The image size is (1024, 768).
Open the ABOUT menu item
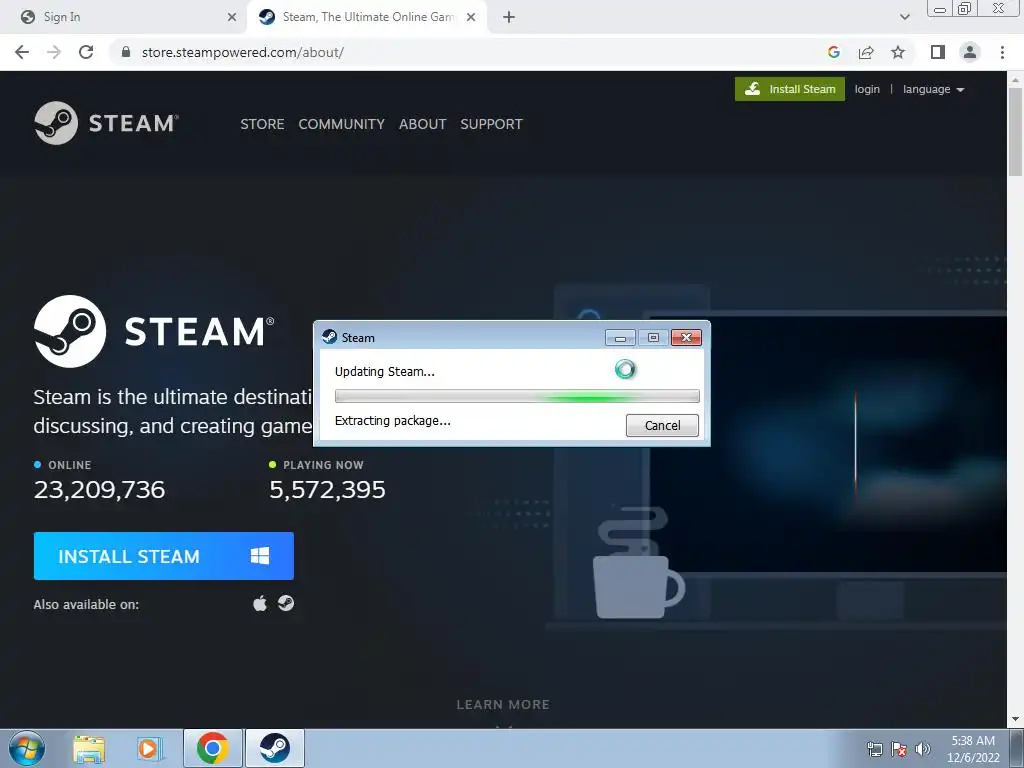(x=423, y=124)
